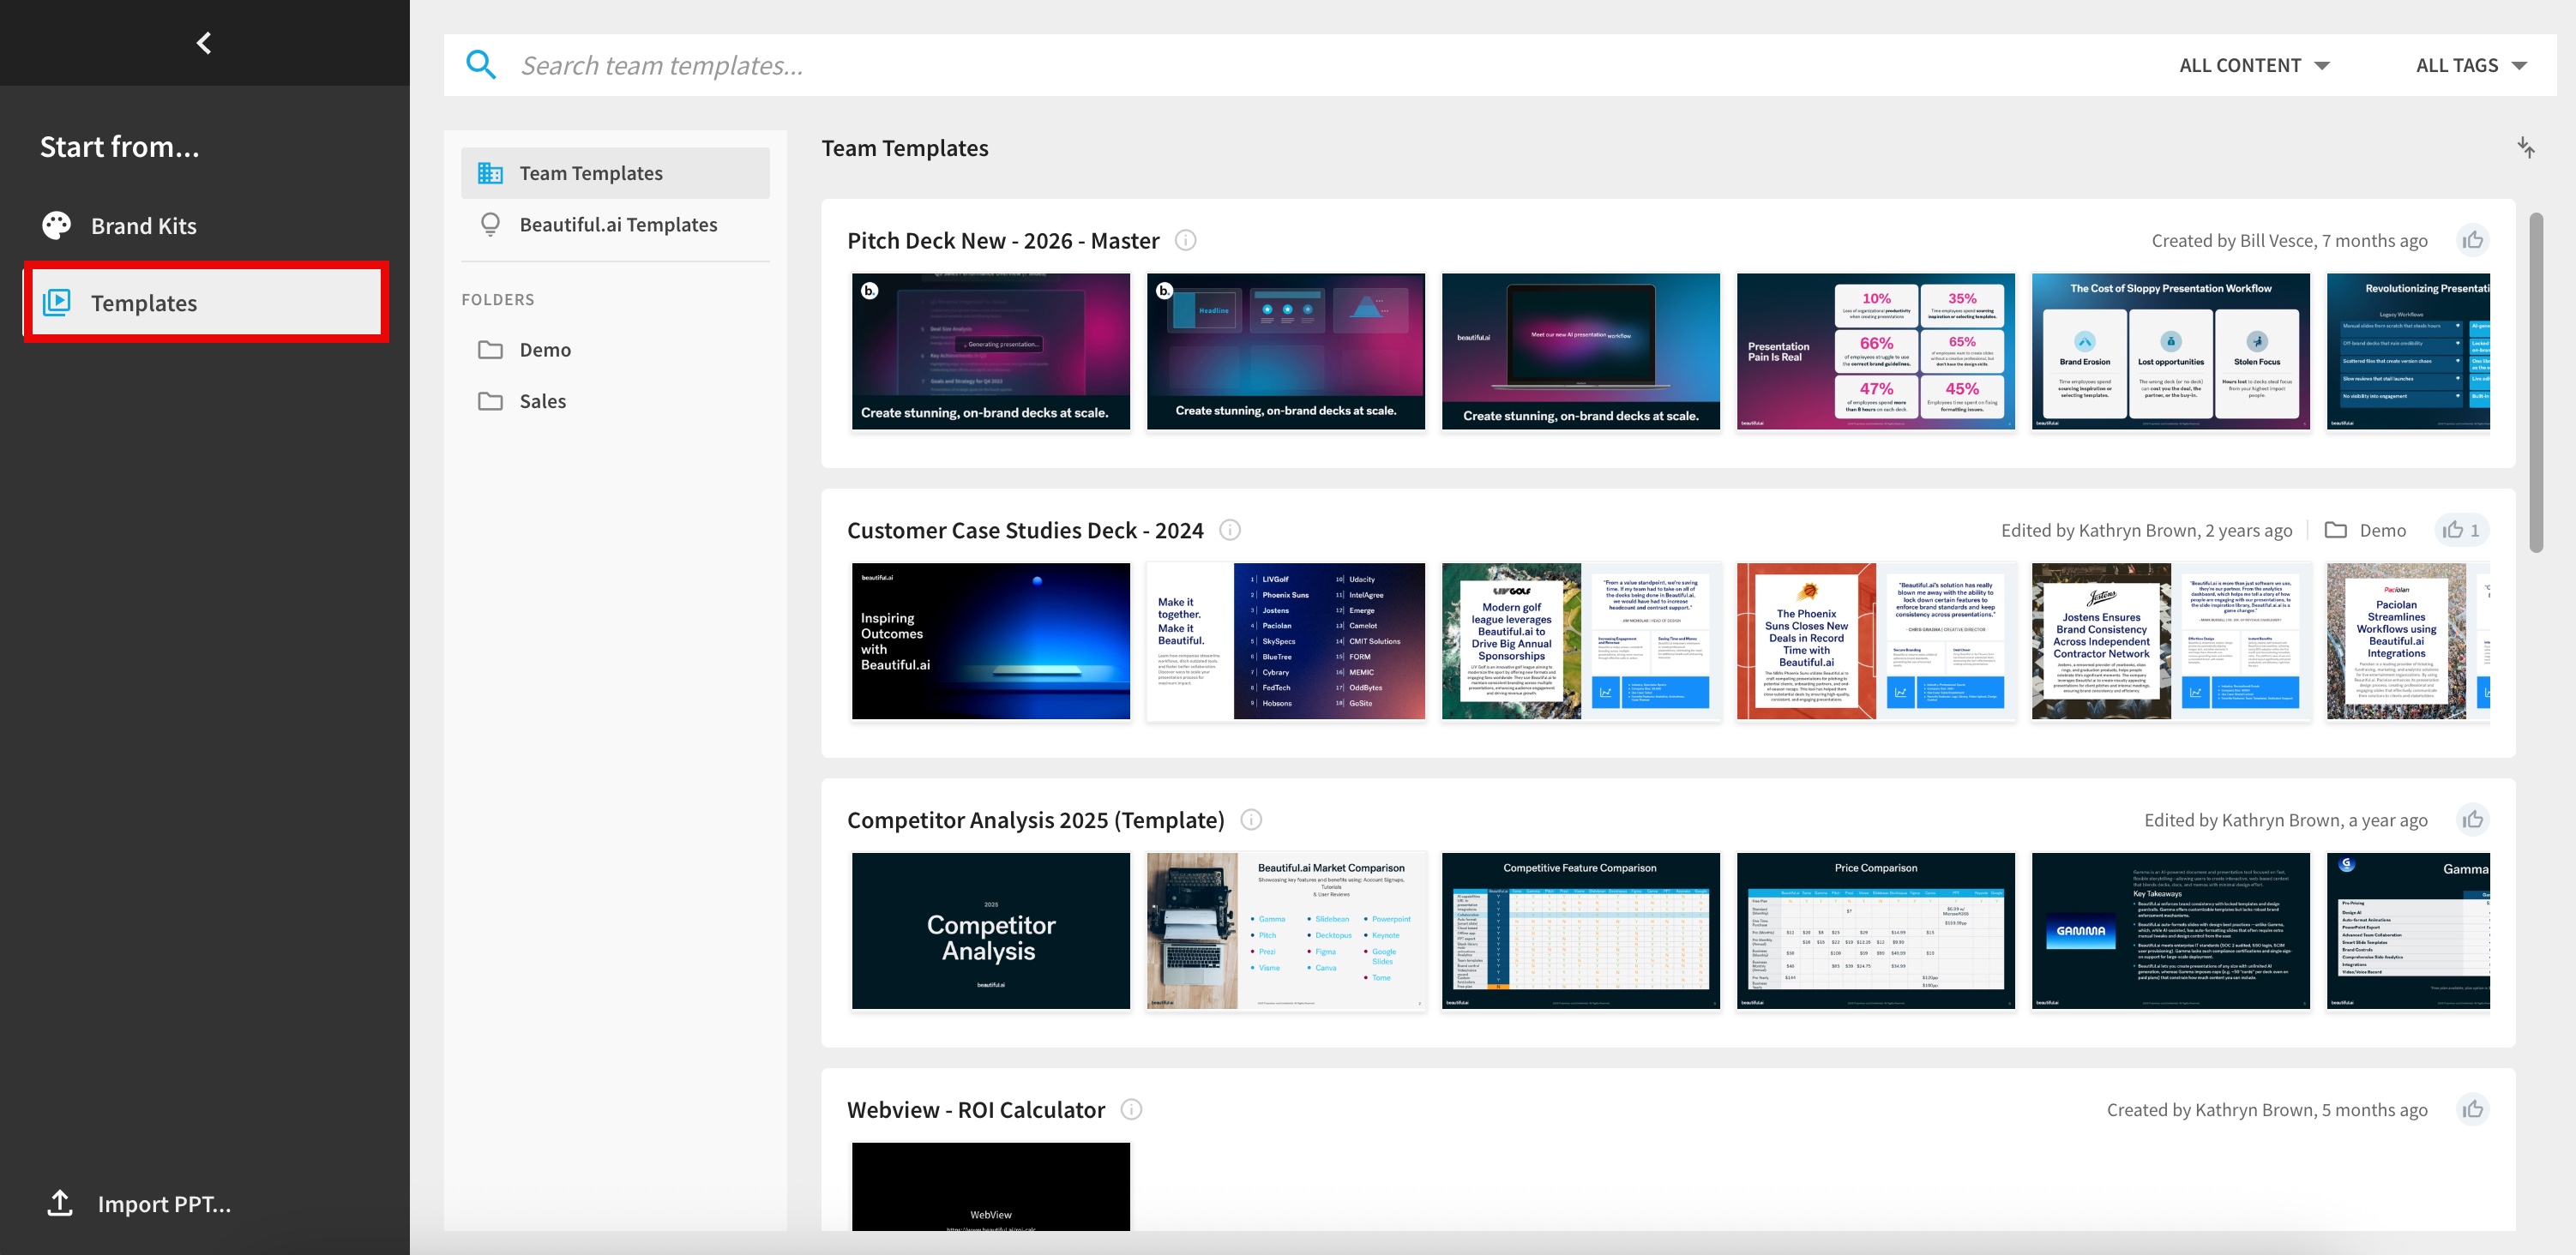
Task: Open the 'Competitor Analysis' title slide
Action: click(990, 931)
